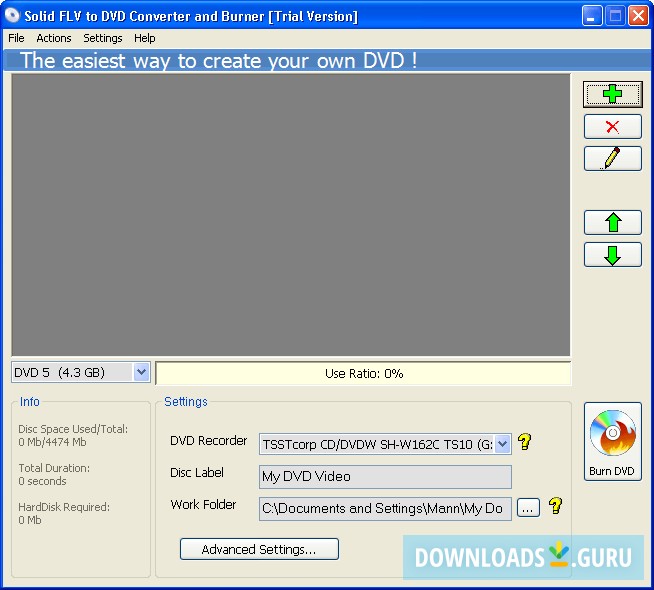Click the 'Disc Label' label

click(197, 472)
